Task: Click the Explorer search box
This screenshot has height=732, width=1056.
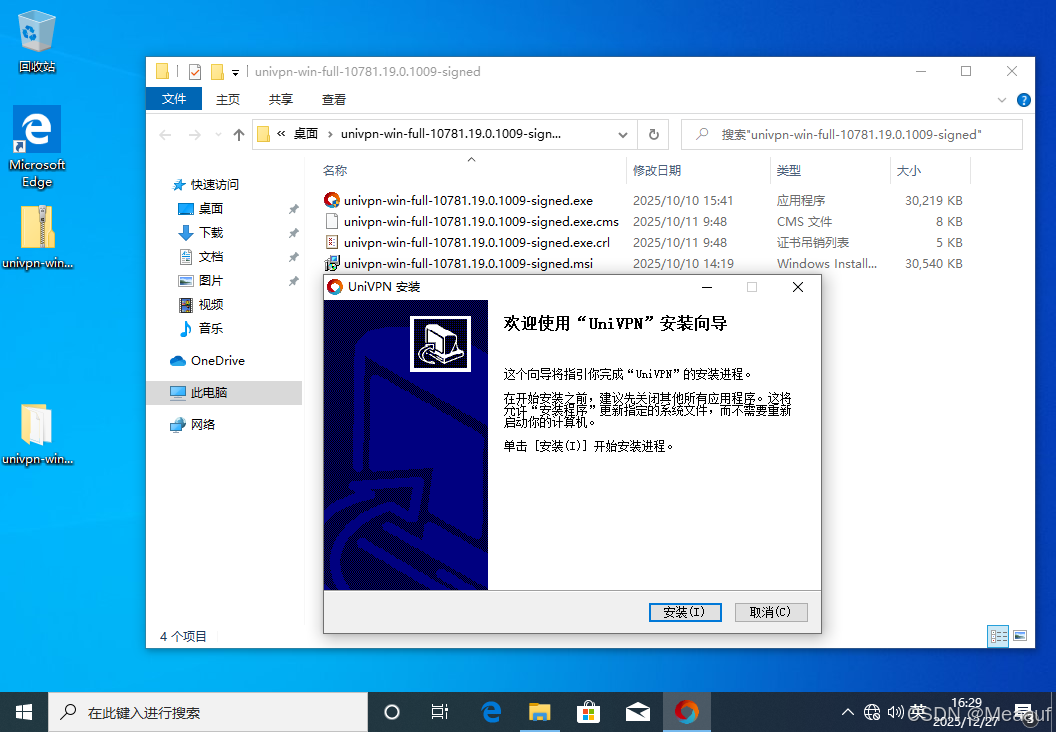Action: point(852,135)
